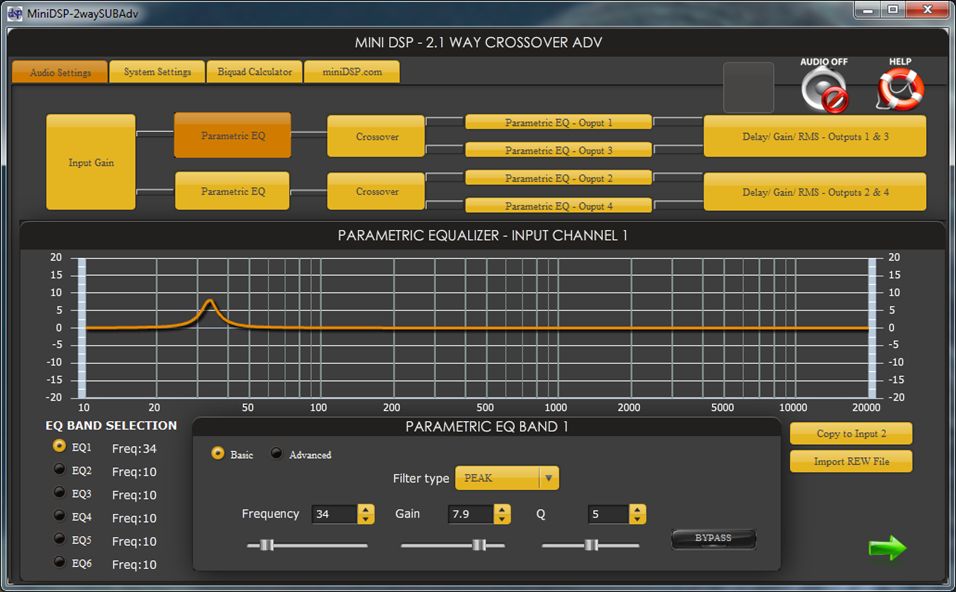Image resolution: width=956 pixels, height=592 pixels.
Task: Open Delay/Gain/RMS - Outputs 2 & 4
Action: [x=815, y=192]
